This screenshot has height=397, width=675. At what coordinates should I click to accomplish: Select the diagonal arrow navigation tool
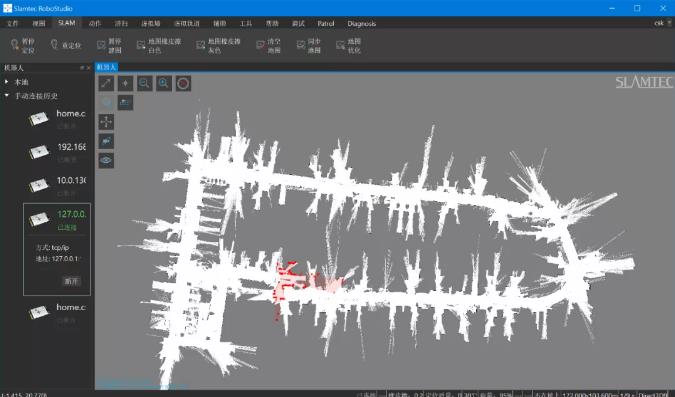pyautogui.click(x=106, y=83)
